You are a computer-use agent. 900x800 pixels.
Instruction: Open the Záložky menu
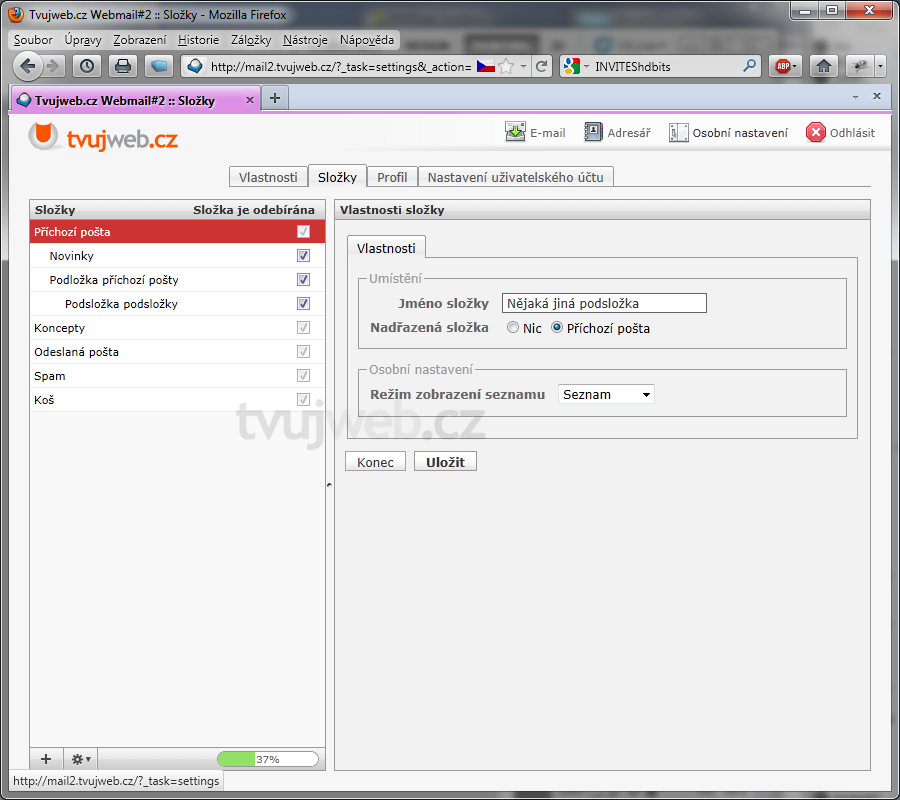click(x=250, y=40)
